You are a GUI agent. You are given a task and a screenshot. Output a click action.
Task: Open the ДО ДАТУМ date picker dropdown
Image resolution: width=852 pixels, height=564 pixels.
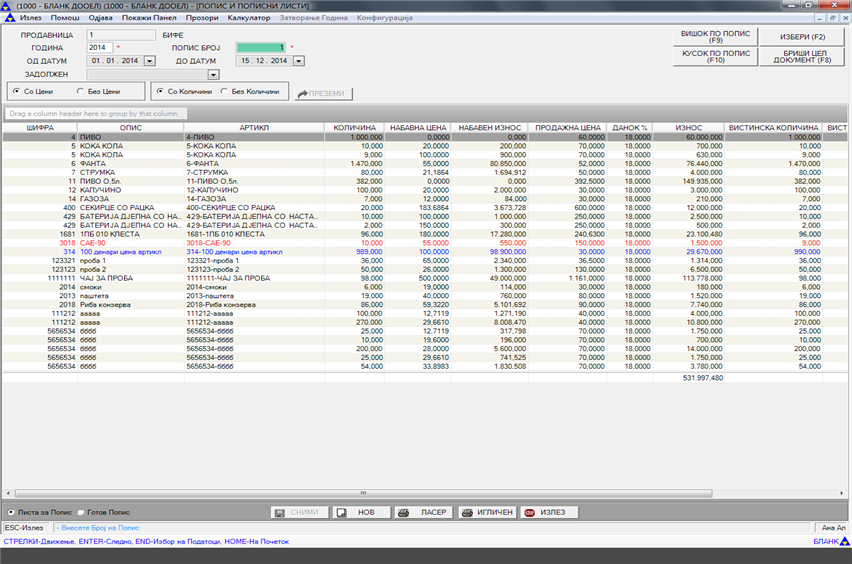pyautogui.click(x=297, y=60)
